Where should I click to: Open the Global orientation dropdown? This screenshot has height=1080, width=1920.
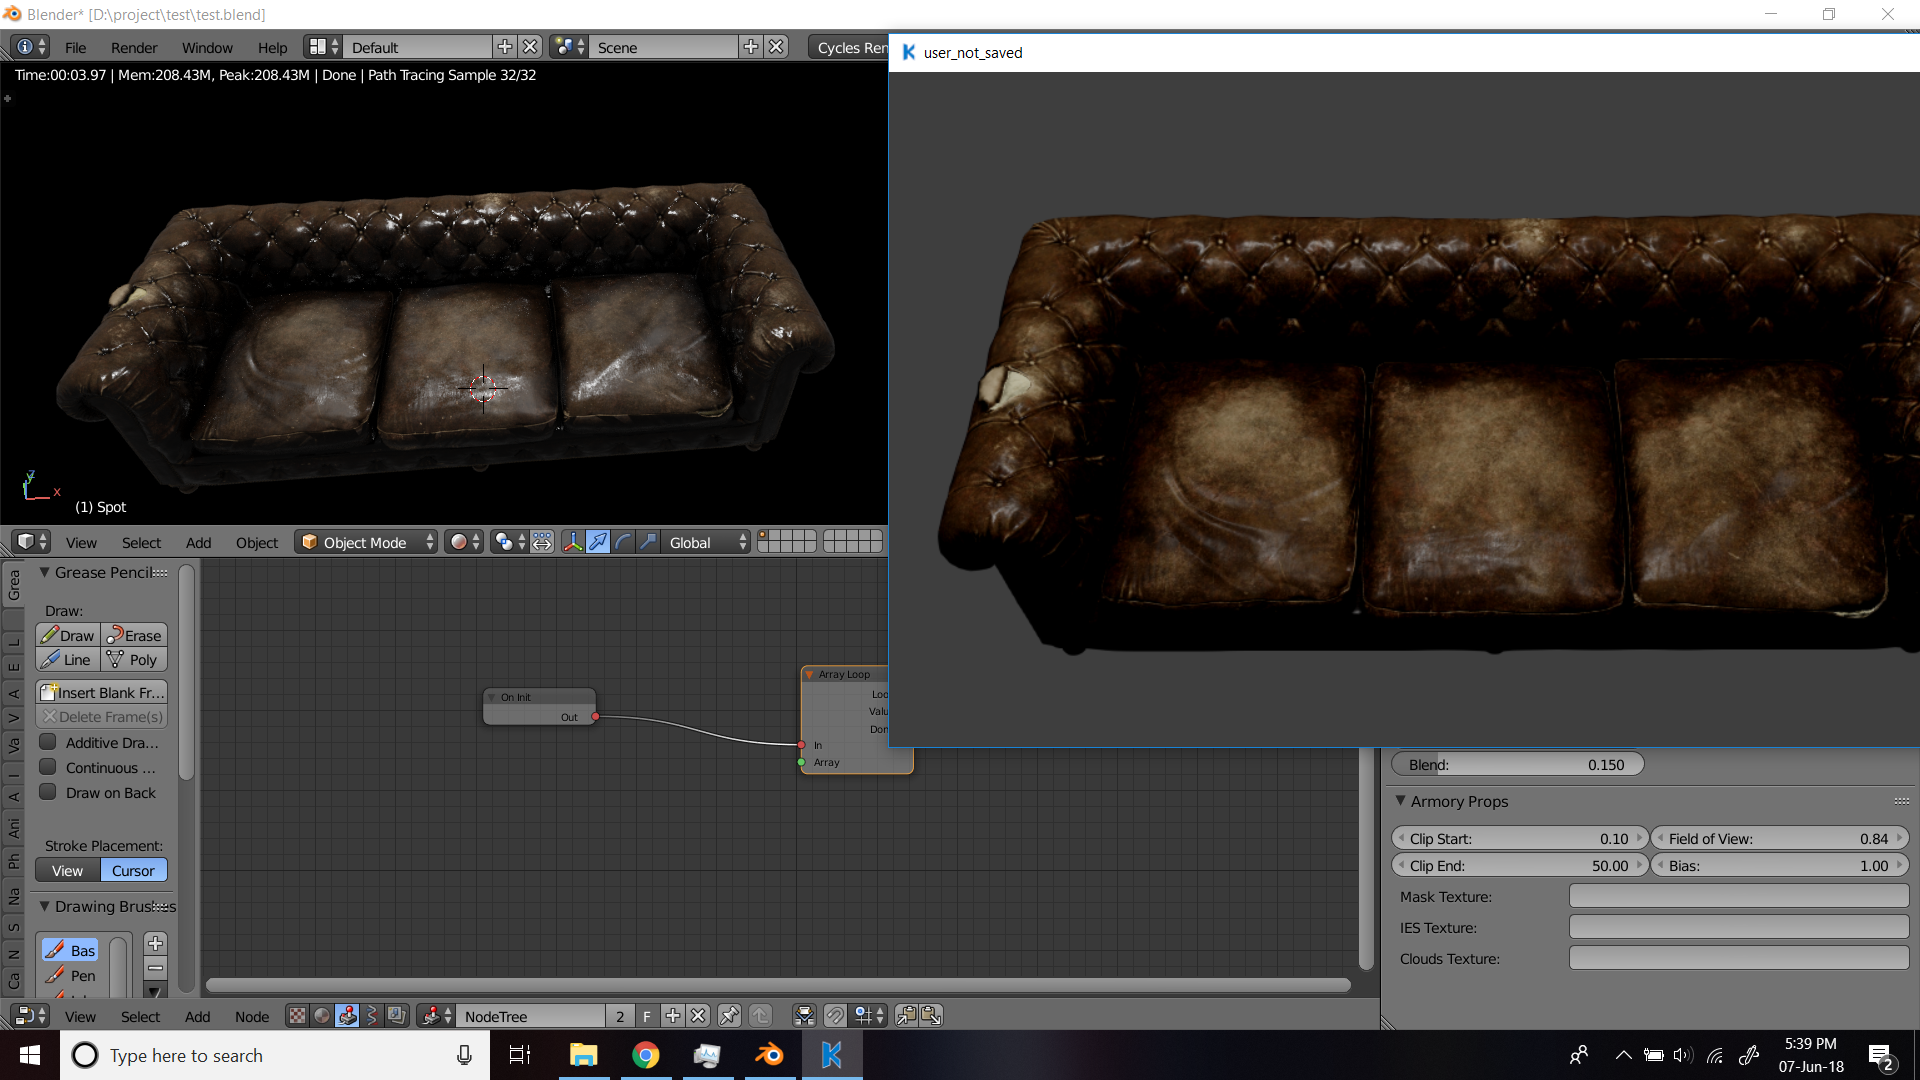tap(706, 542)
